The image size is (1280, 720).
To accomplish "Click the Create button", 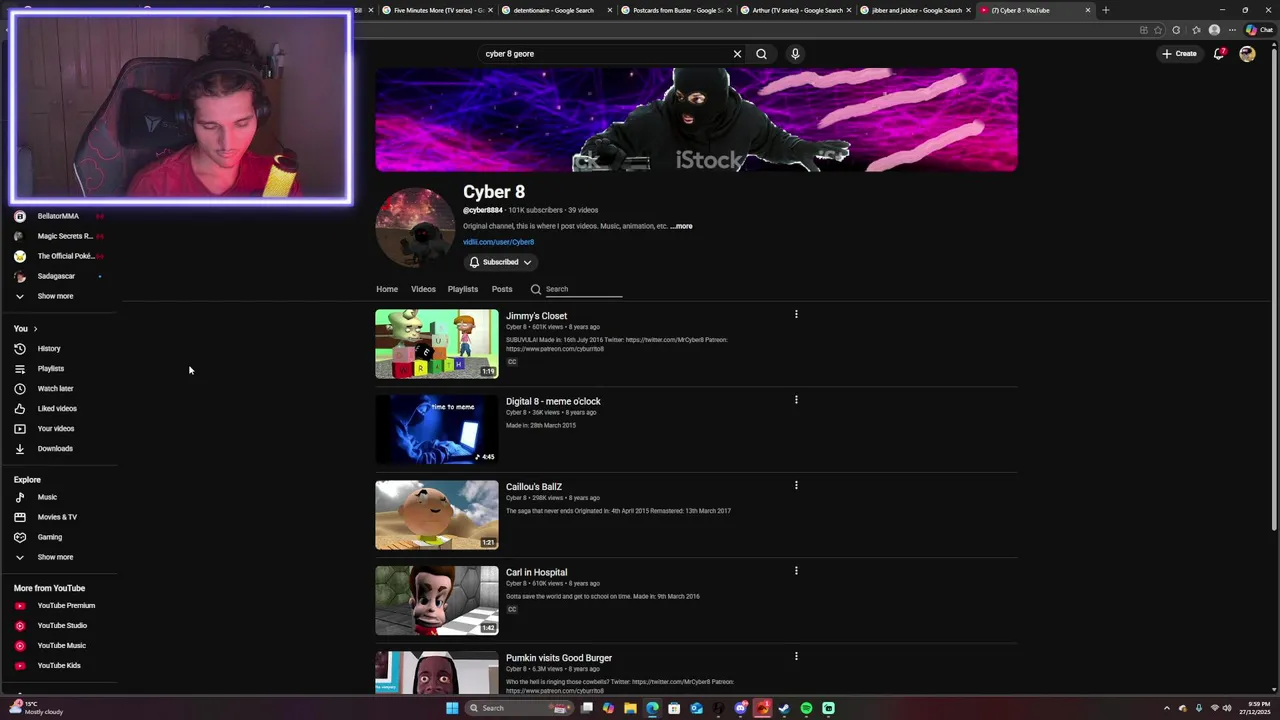I will point(1179,54).
